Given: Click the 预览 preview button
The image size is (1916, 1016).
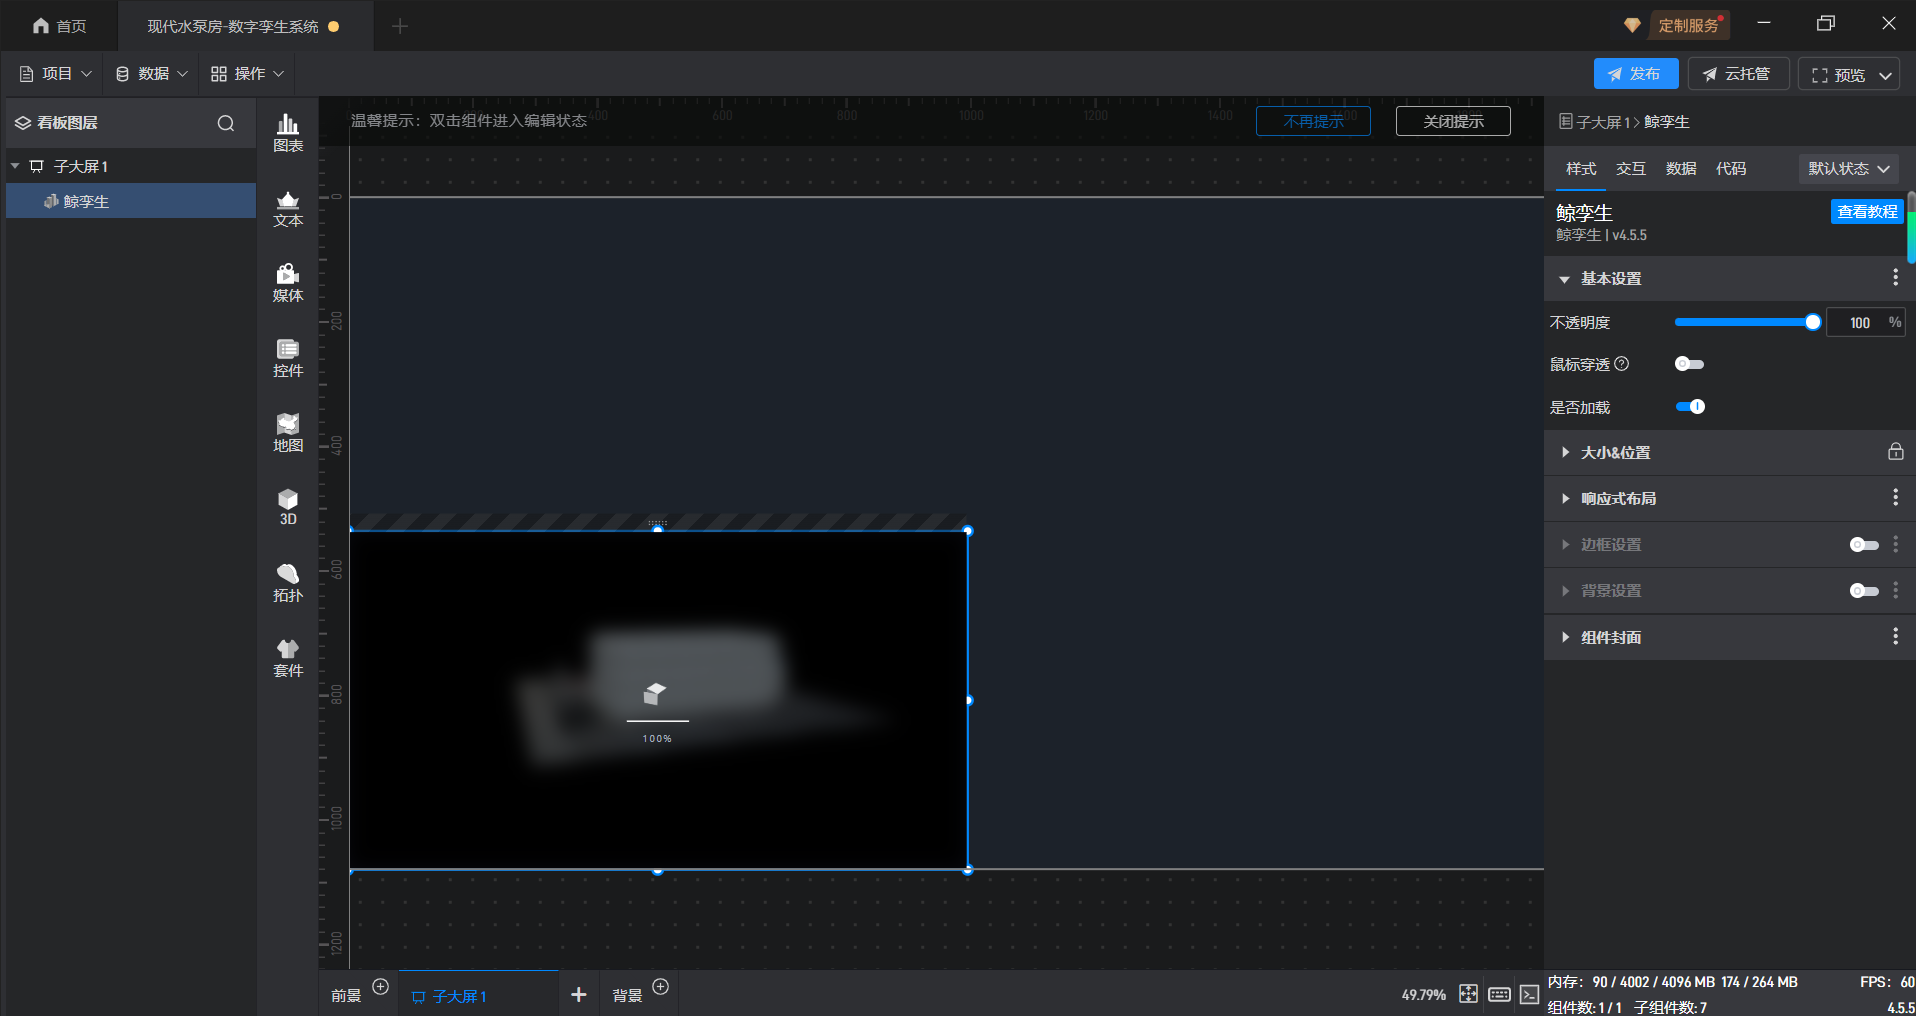Looking at the screenshot, I should pyautogui.click(x=1838, y=75).
